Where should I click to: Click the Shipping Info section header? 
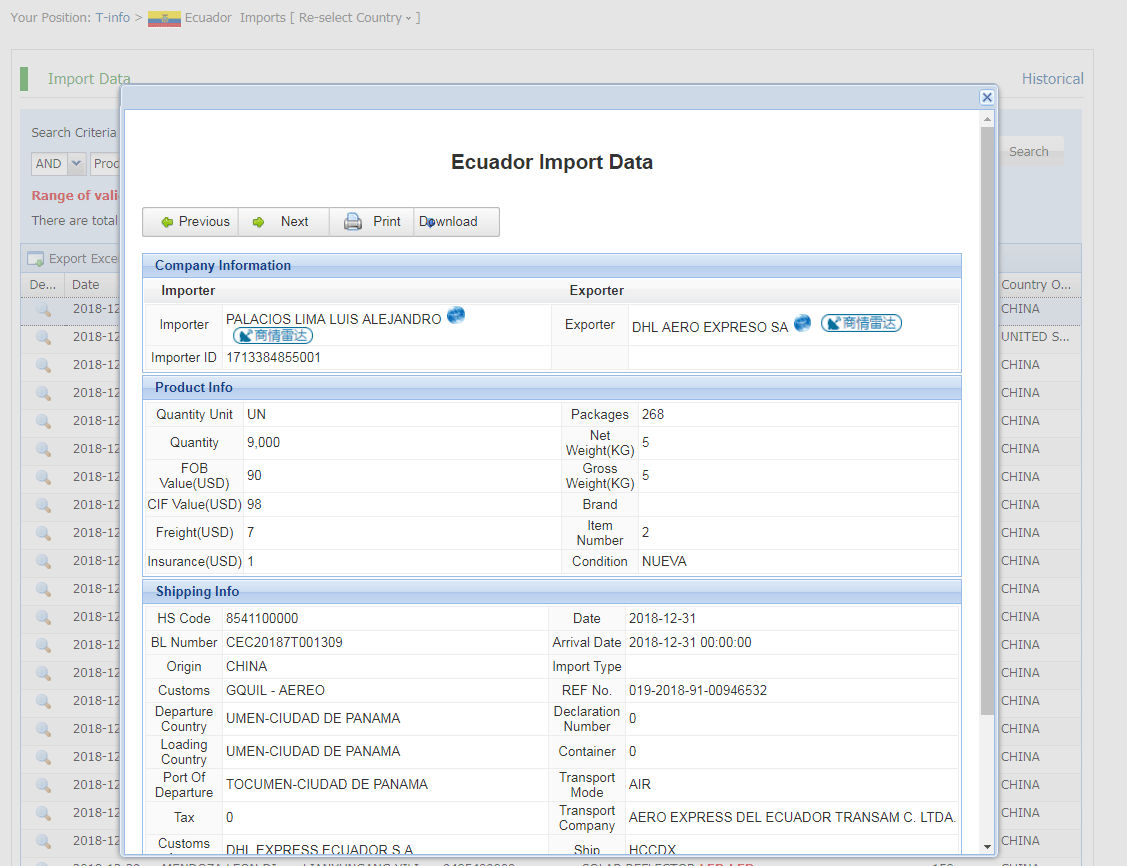tap(551, 591)
